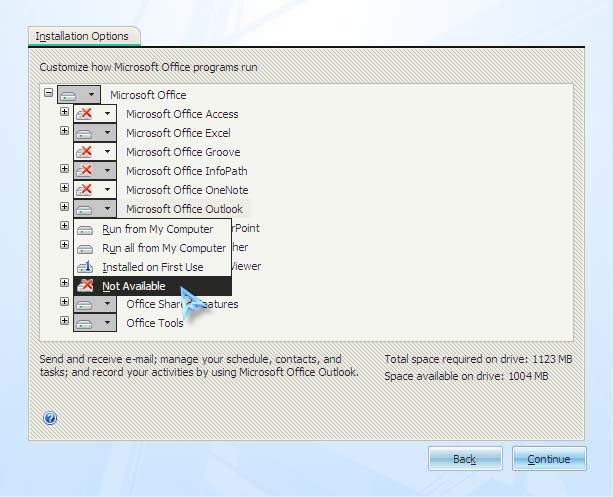Expand the Microsoft Office InfoPath node
The width and height of the screenshot is (613, 497).
click(65, 169)
